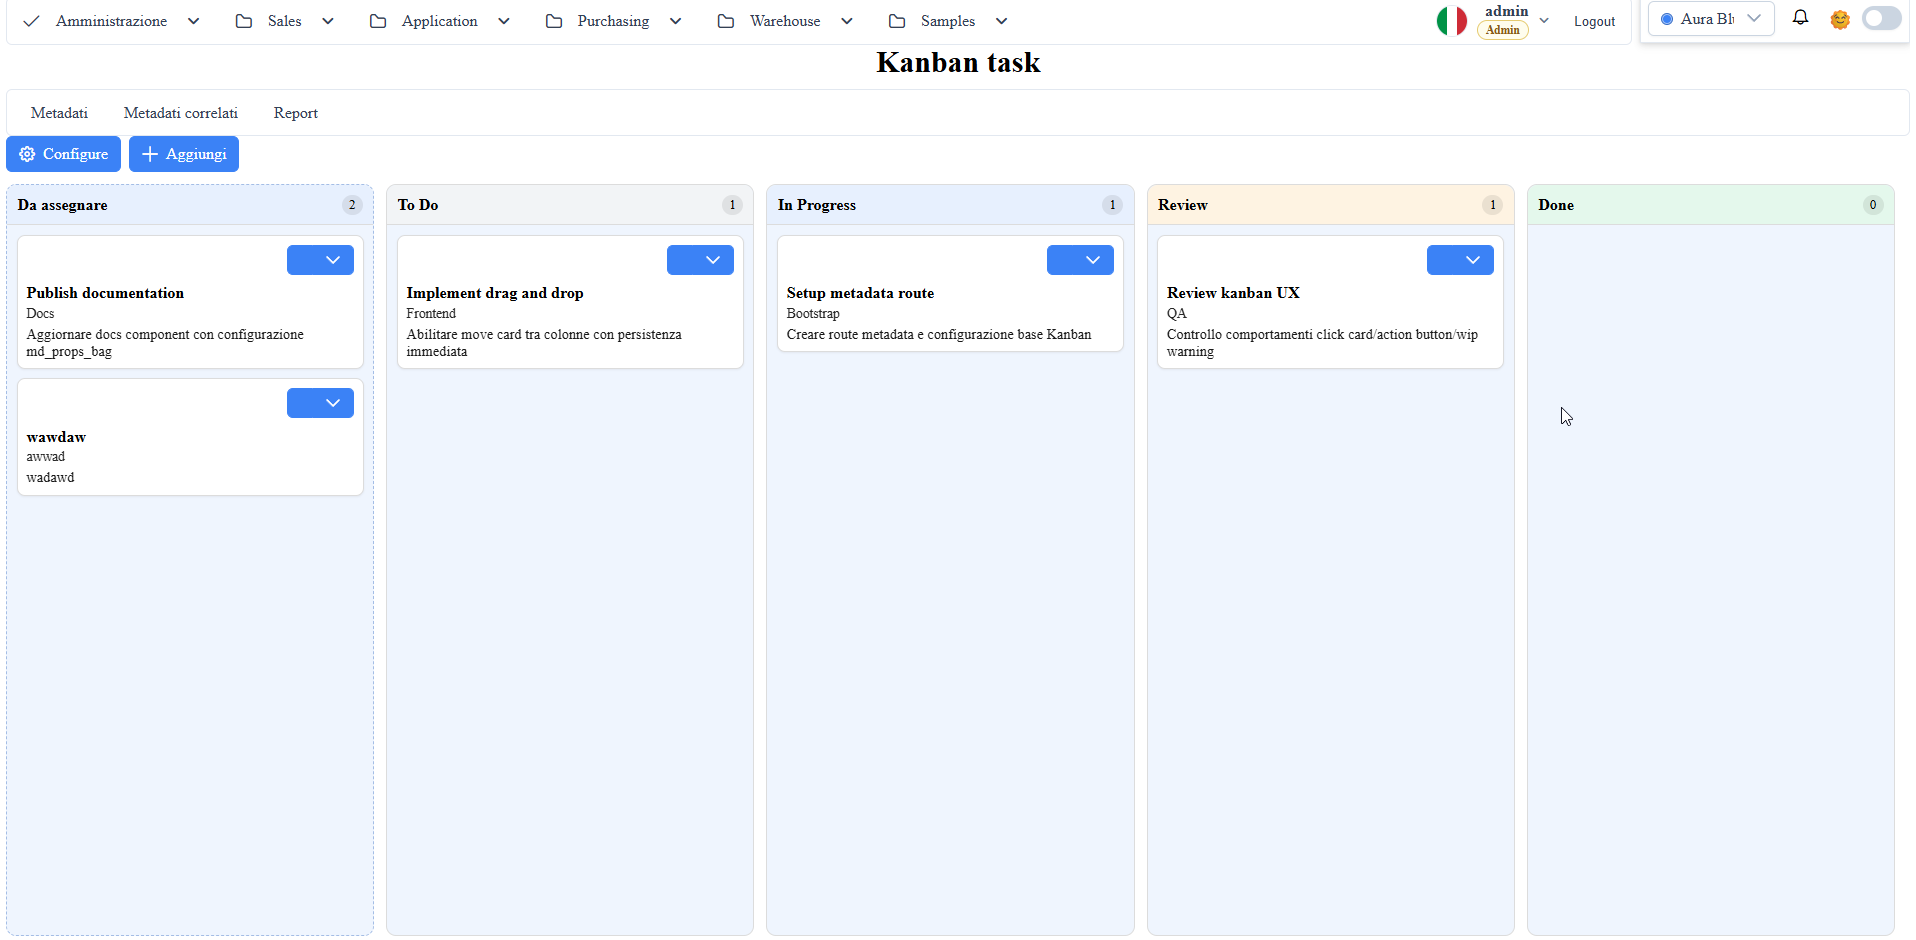The width and height of the screenshot is (1916, 940).
Task: Toggle the dark mode switch
Action: pyautogui.click(x=1881, y=19)
